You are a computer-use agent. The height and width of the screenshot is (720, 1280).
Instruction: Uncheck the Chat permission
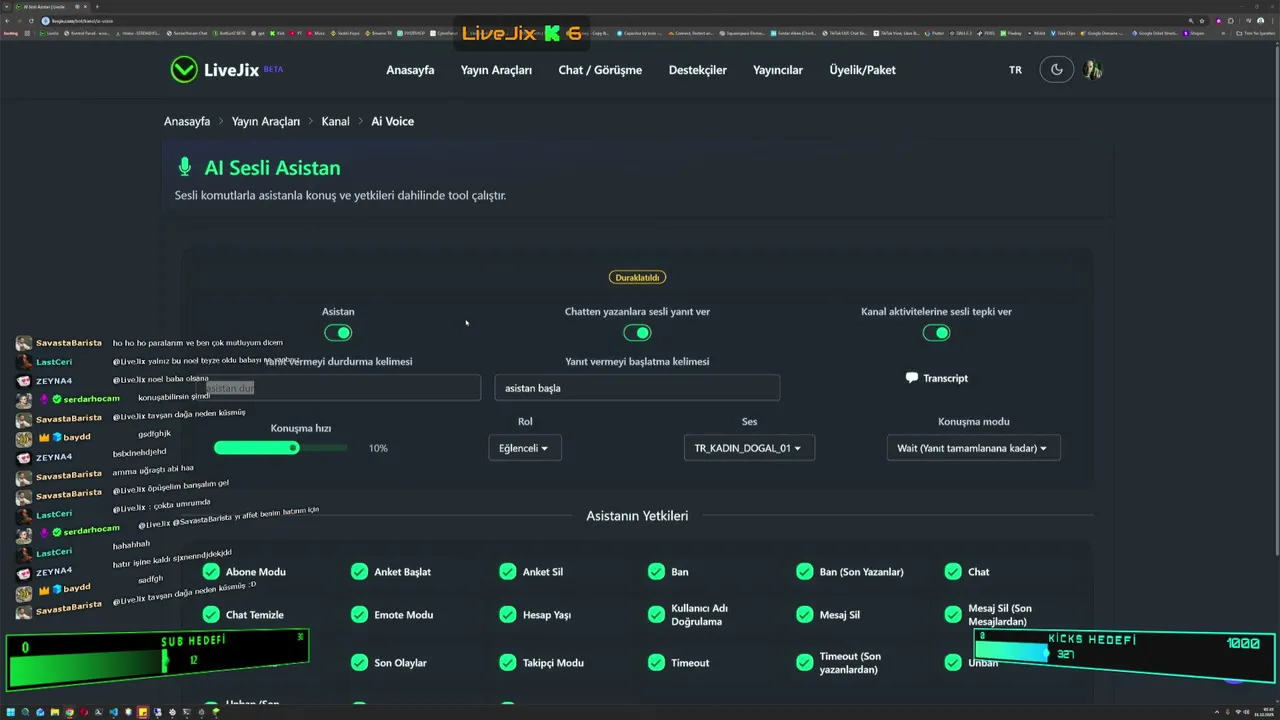[x=953, y=572]
